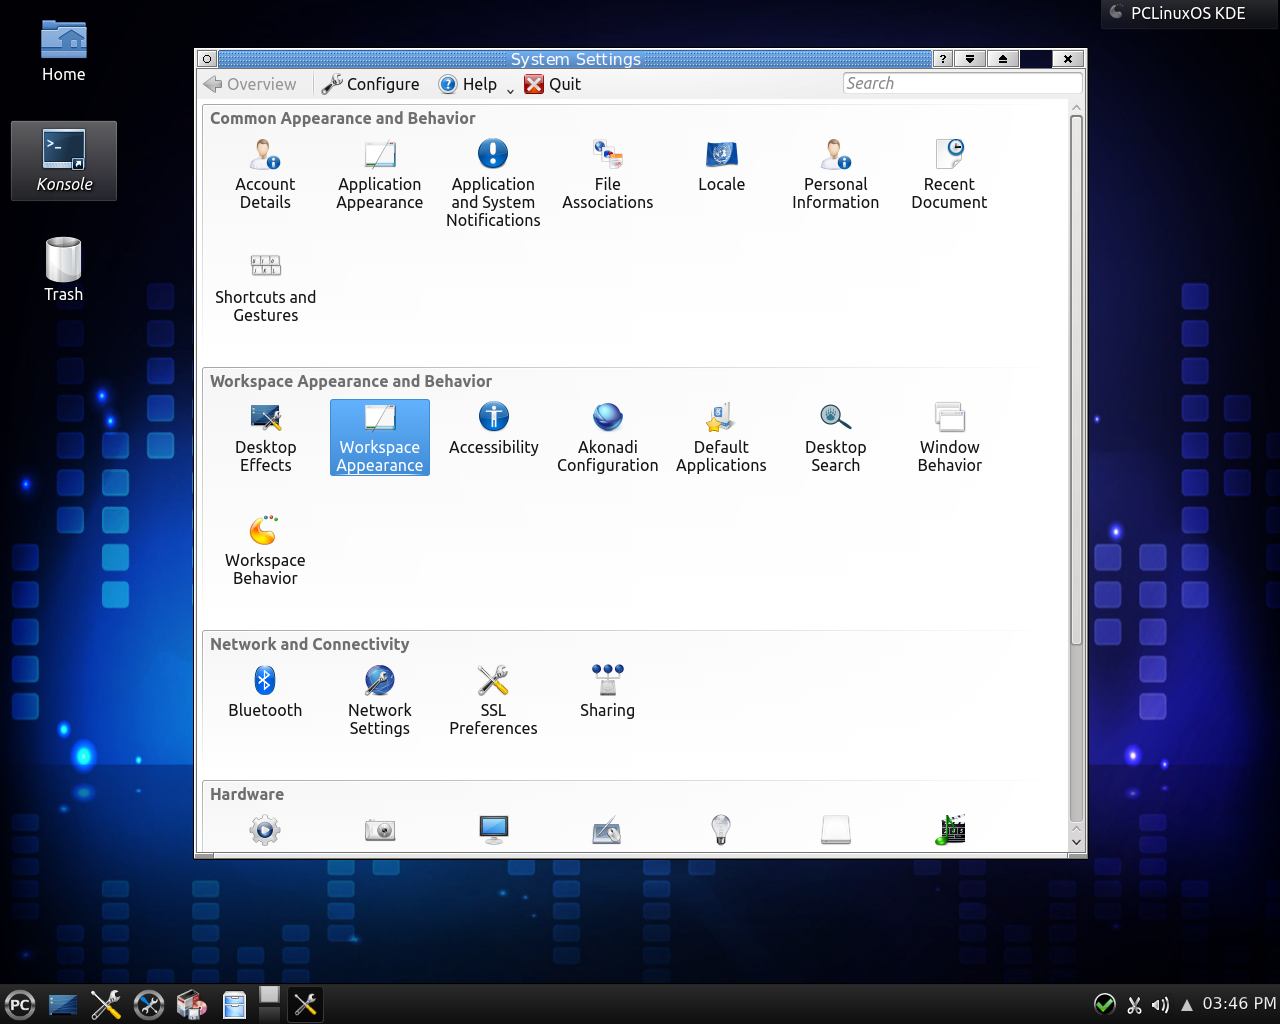Open Window Behavior settings
This screenshot has width=1280, height=1024.
click(x=949, y=438)
